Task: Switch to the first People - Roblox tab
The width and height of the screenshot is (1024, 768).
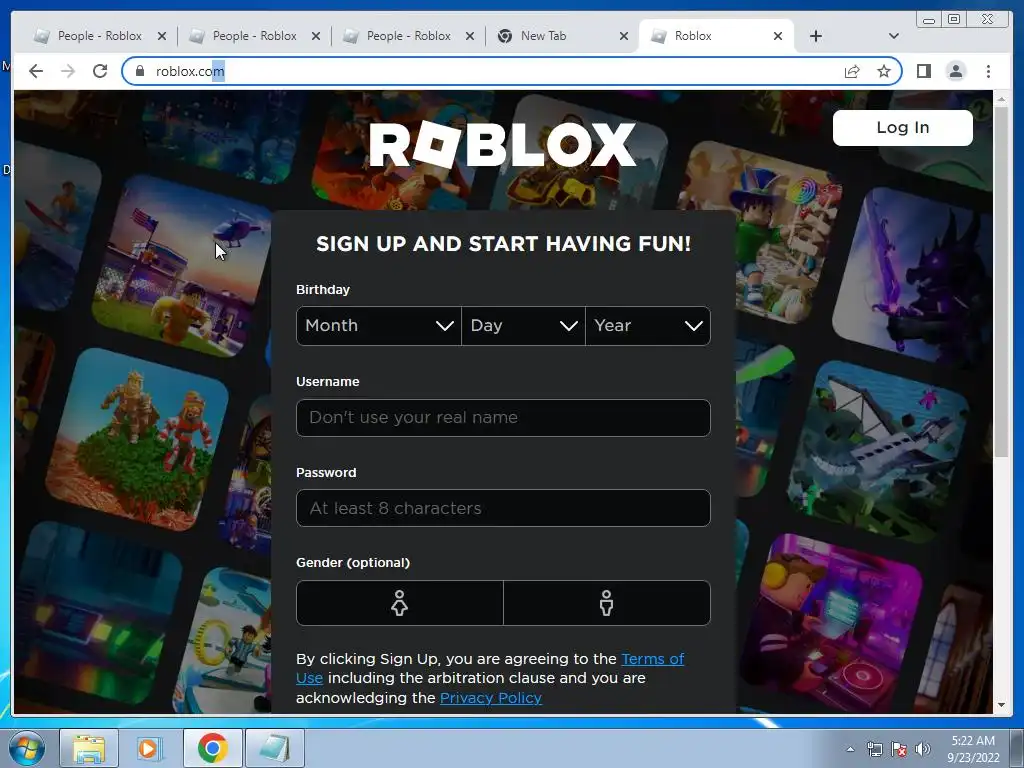Action: 99,36
